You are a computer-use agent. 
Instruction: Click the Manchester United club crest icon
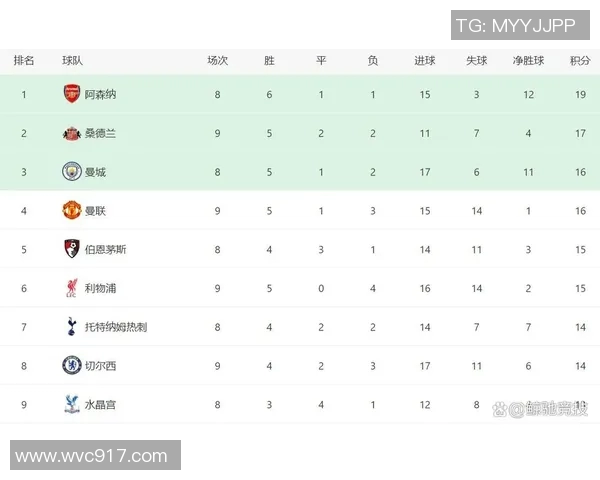click(72, 211)
